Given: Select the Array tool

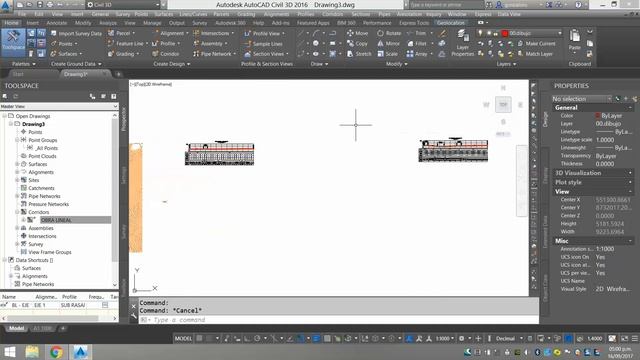Looking at the screenshot, I should 418,54.
